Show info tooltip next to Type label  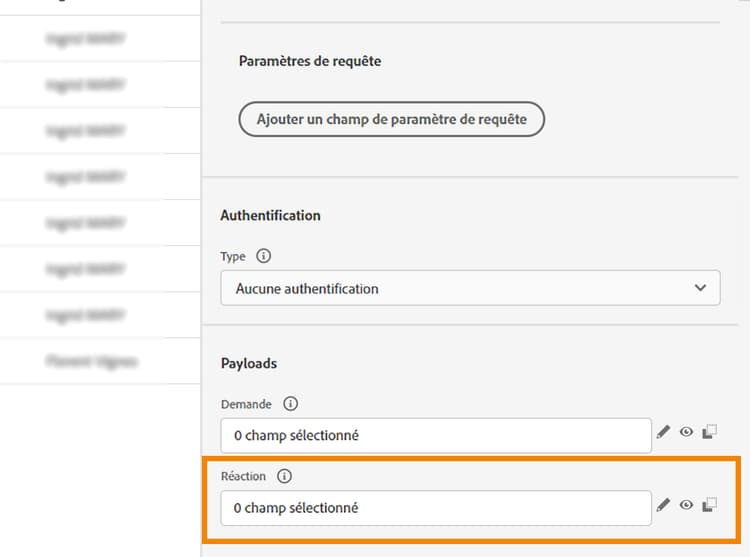click(263, 256)
